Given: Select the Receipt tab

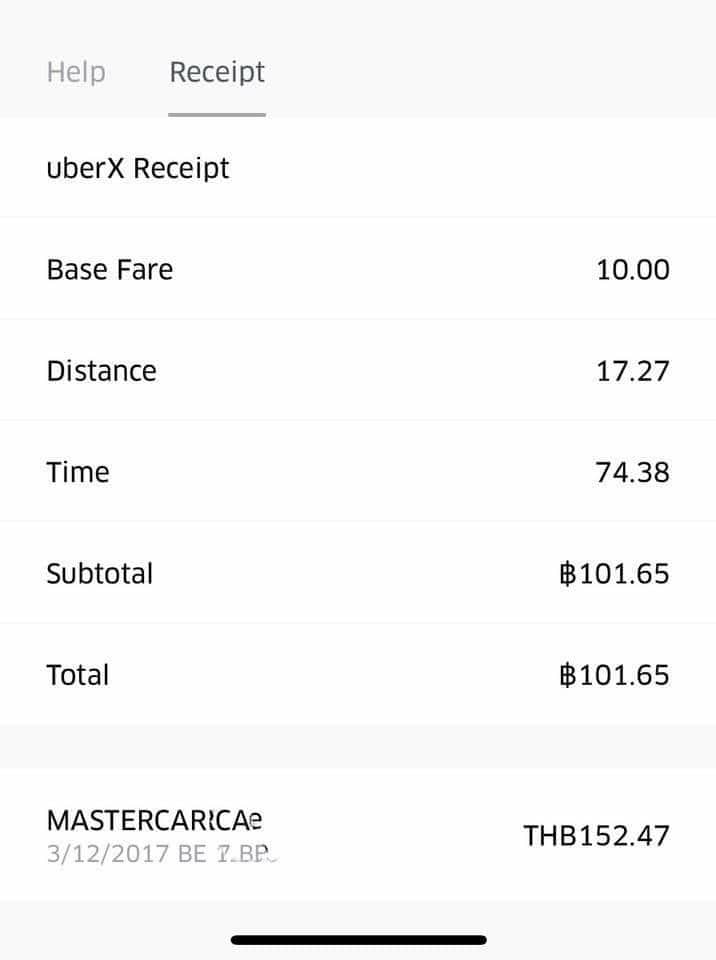Looking at the screenshot, I should [217, 72].
